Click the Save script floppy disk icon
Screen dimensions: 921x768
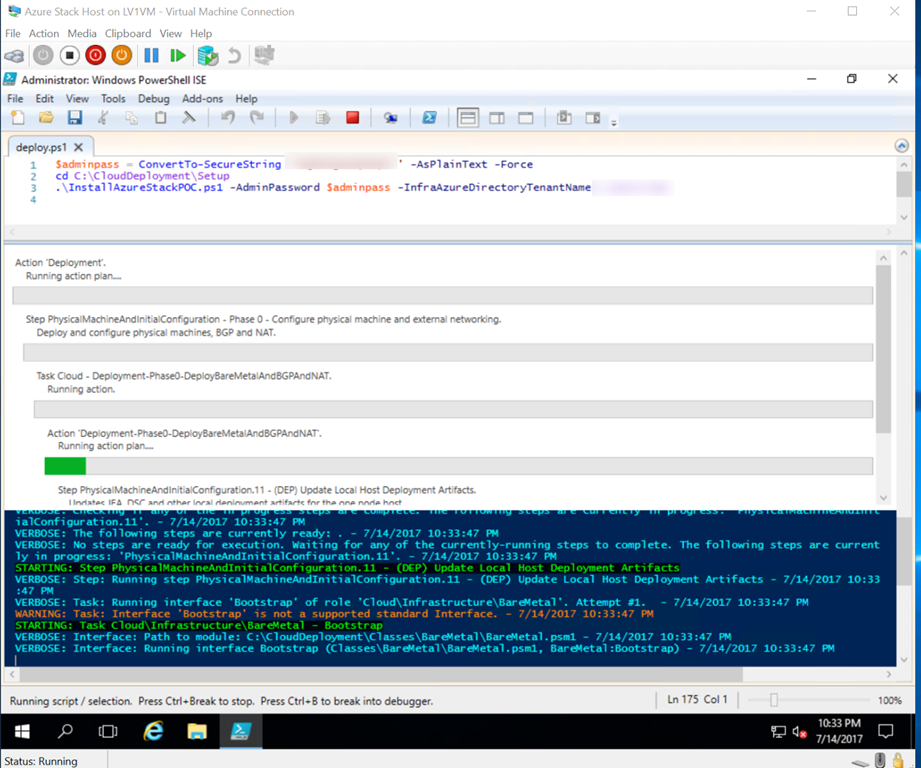click(75, 118)
